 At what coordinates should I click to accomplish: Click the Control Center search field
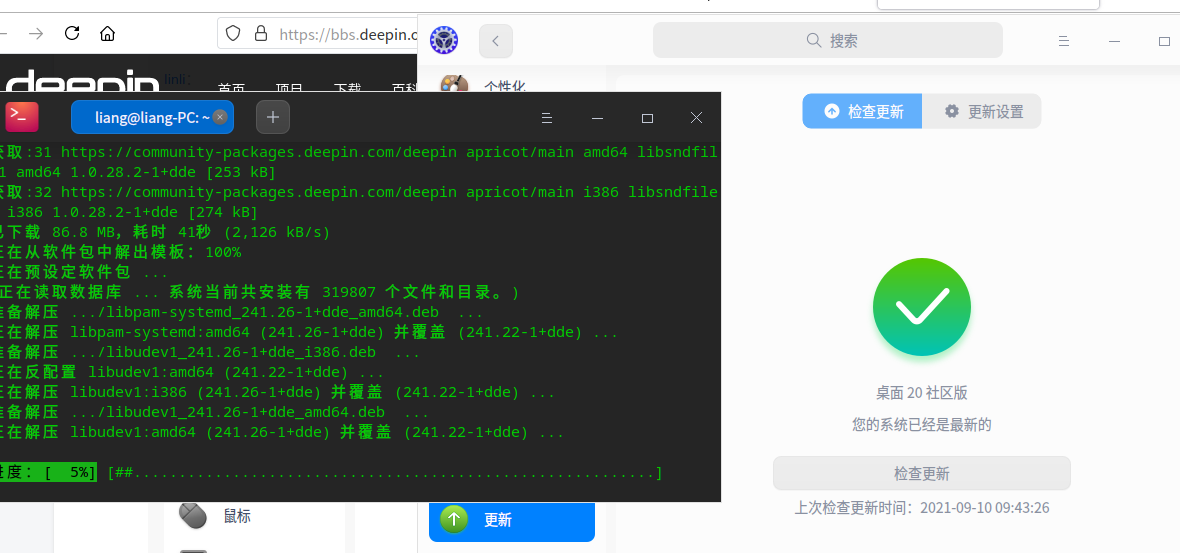click(828, 40)
